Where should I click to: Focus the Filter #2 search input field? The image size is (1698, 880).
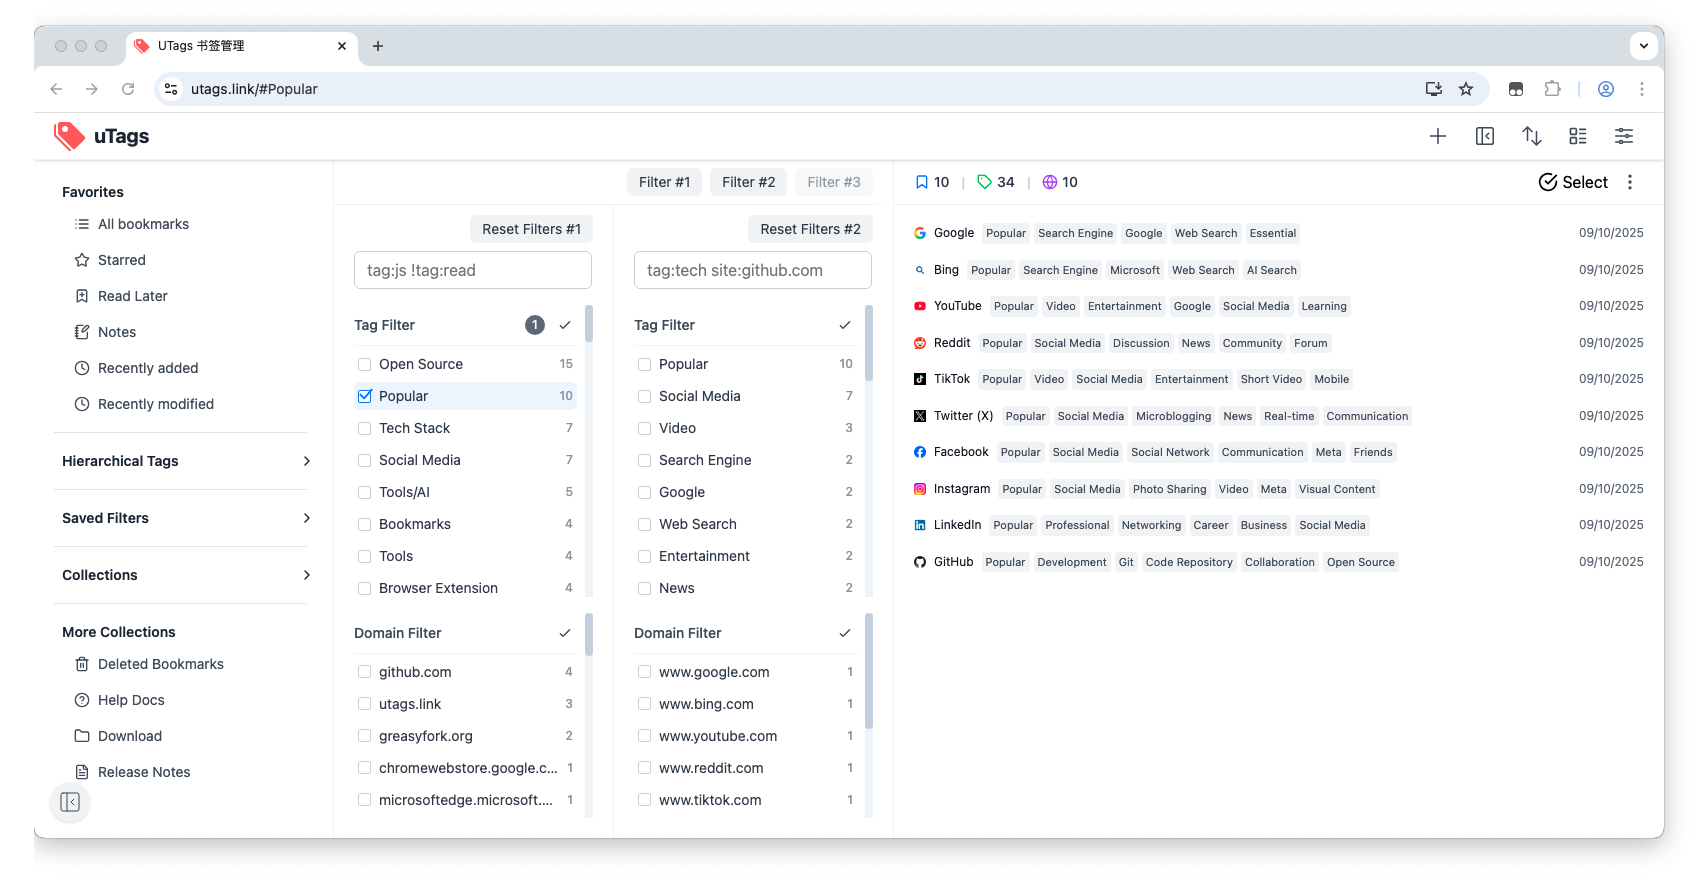pyautogui.click(x=752, y=270)
